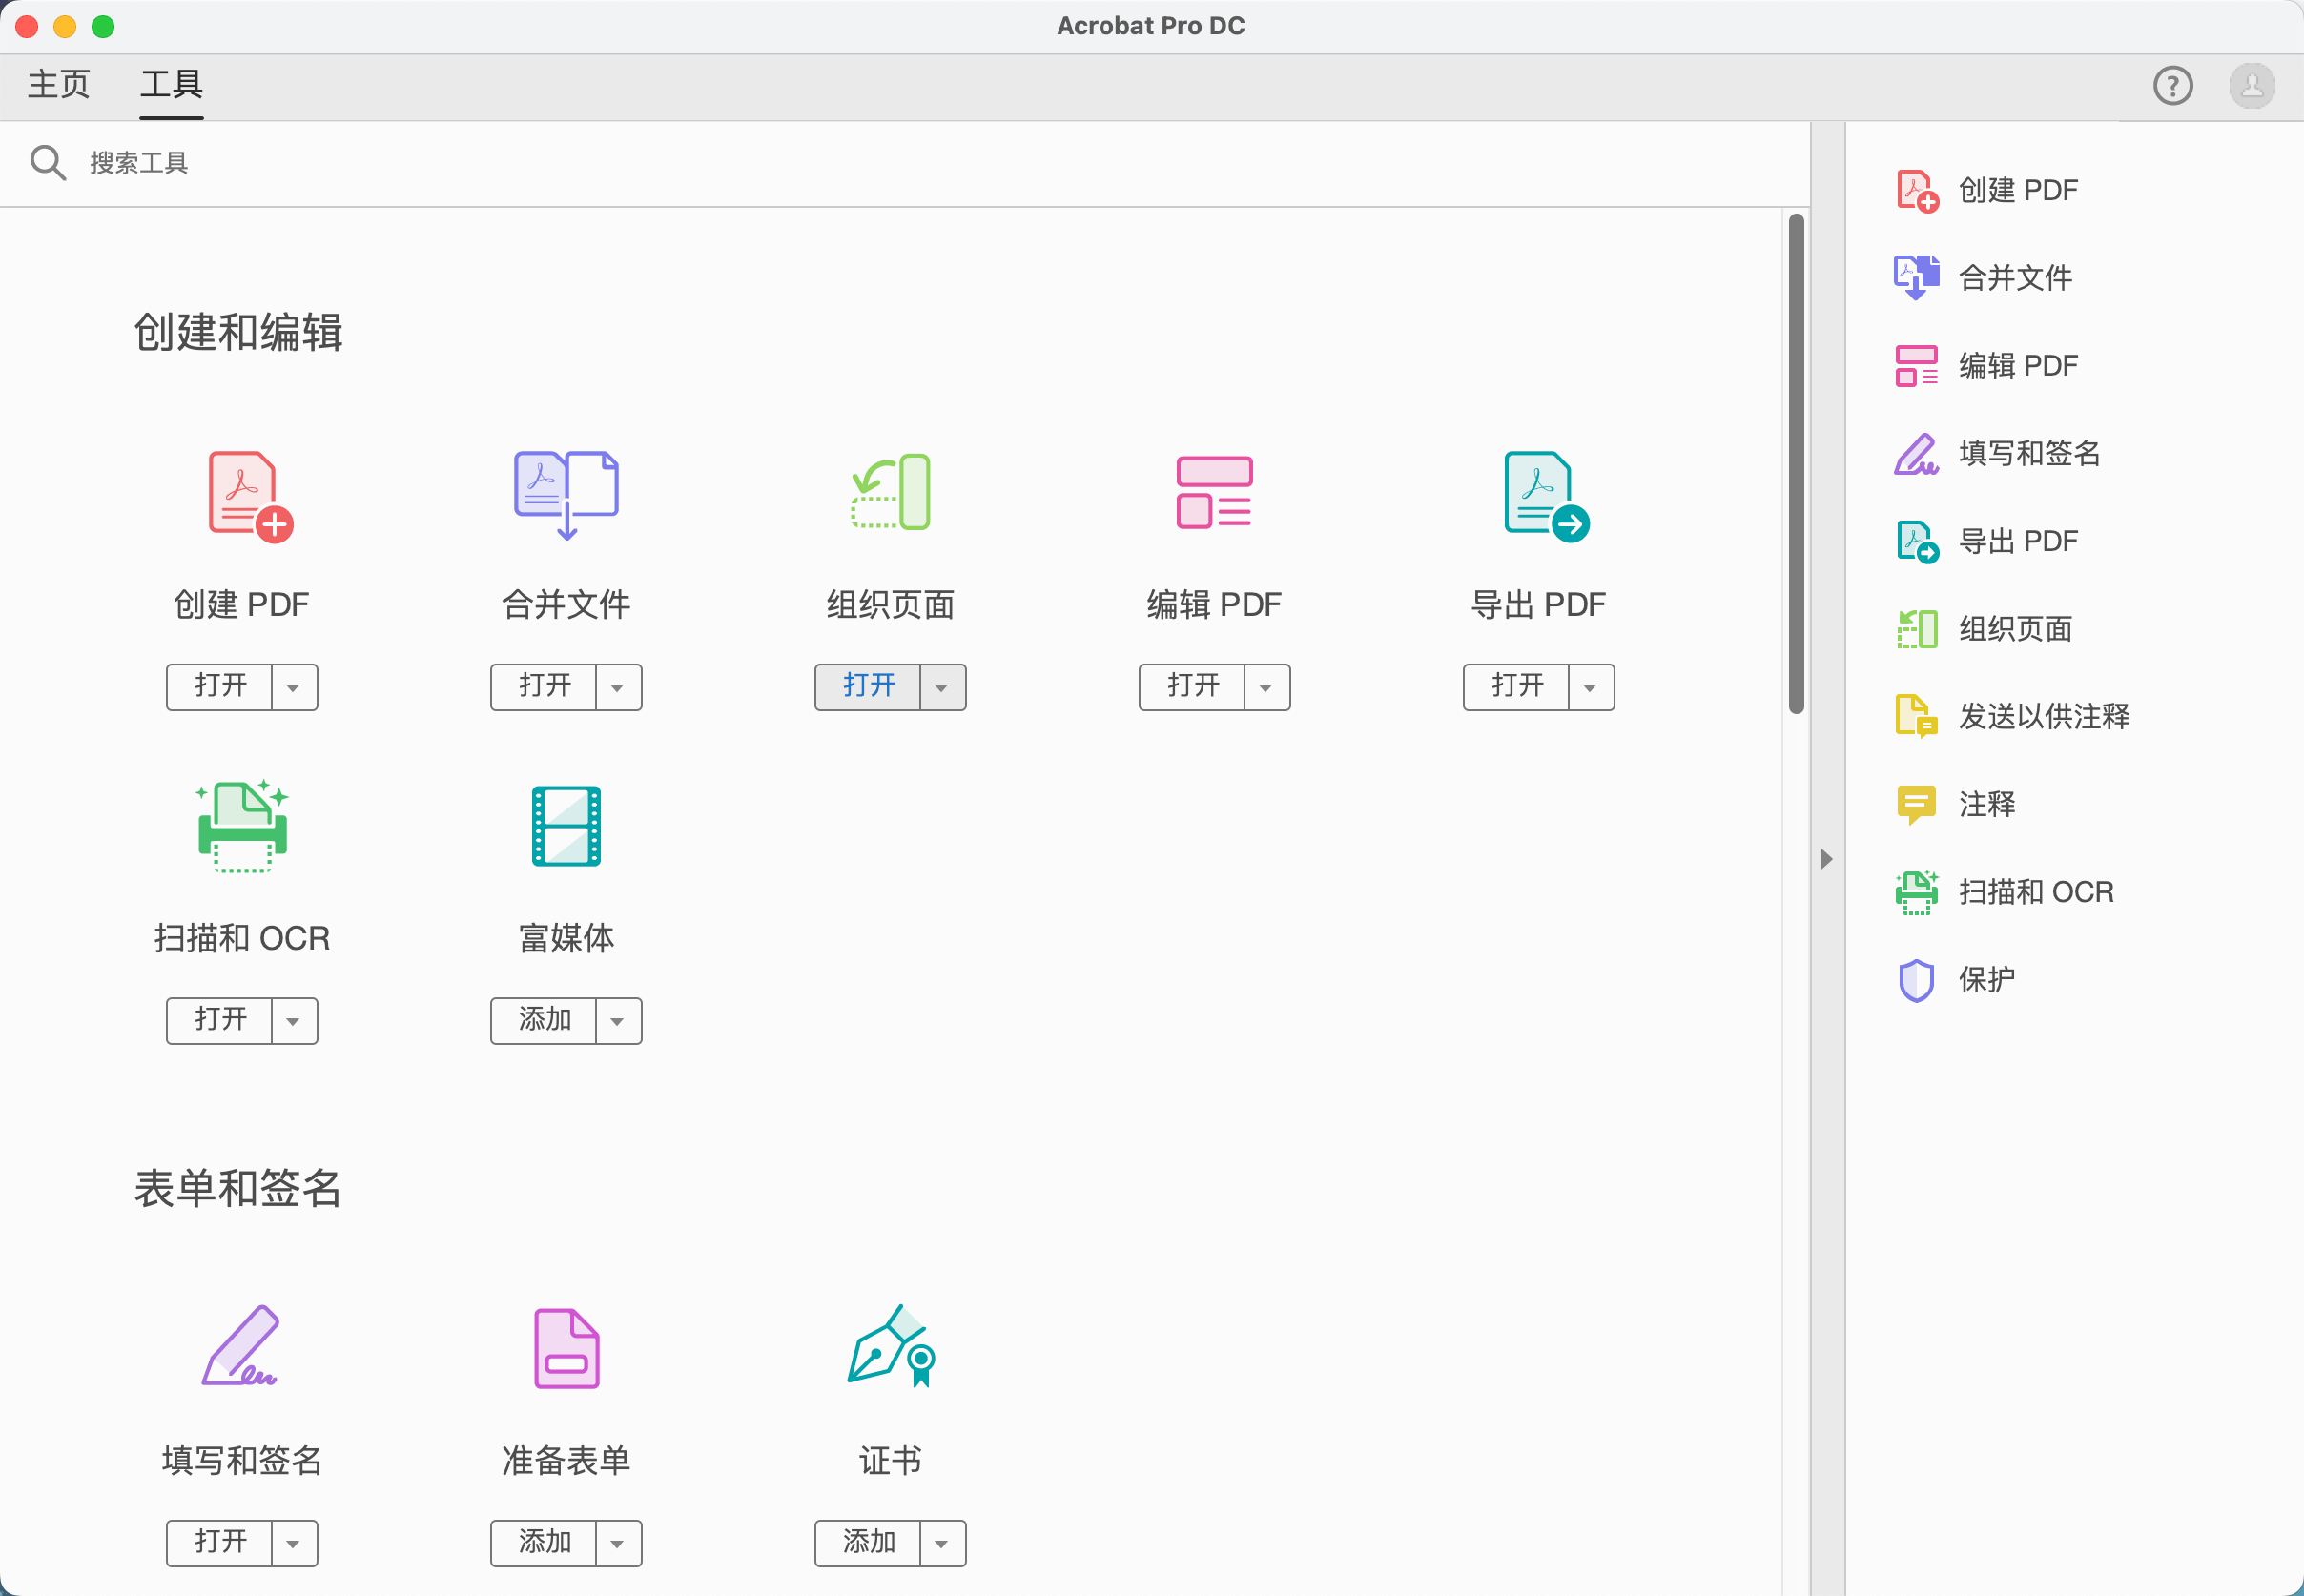Select the Tools (工具) tab
This screenshot has height=1596, width=2304.
171,84
